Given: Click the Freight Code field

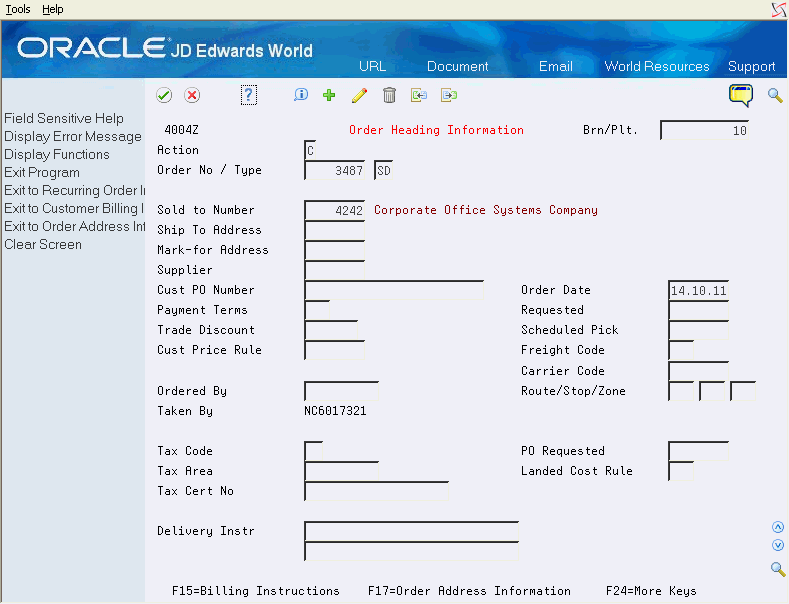Looking at the screenshot, I should (681, 350).
